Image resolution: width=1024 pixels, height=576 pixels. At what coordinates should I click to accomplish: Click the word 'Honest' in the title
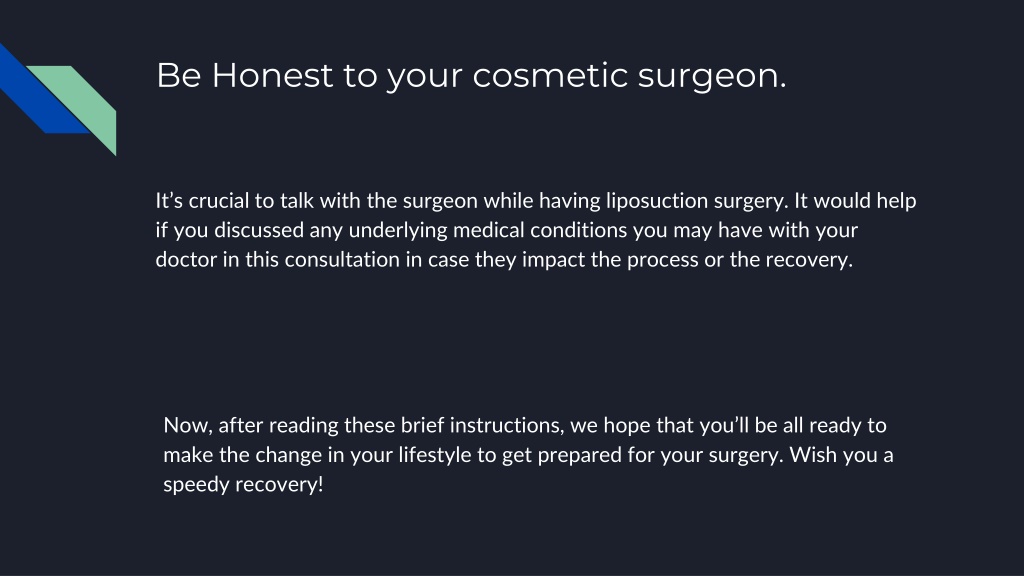point(272,74)
